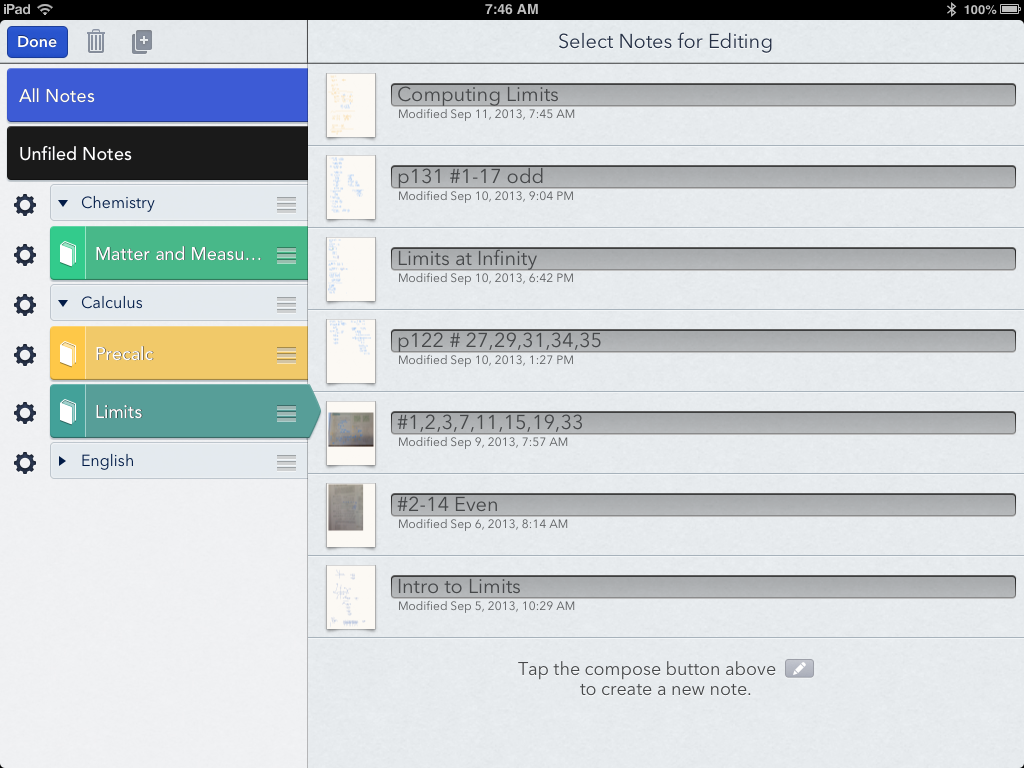Collapse the Calculus divider
Viewport: 1024px width, 768px height.
[63, 303]
